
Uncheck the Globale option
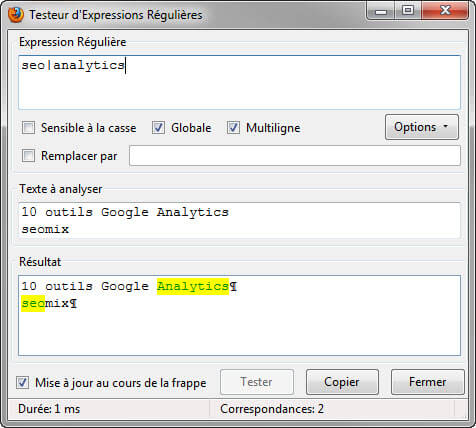coord(158,128)
